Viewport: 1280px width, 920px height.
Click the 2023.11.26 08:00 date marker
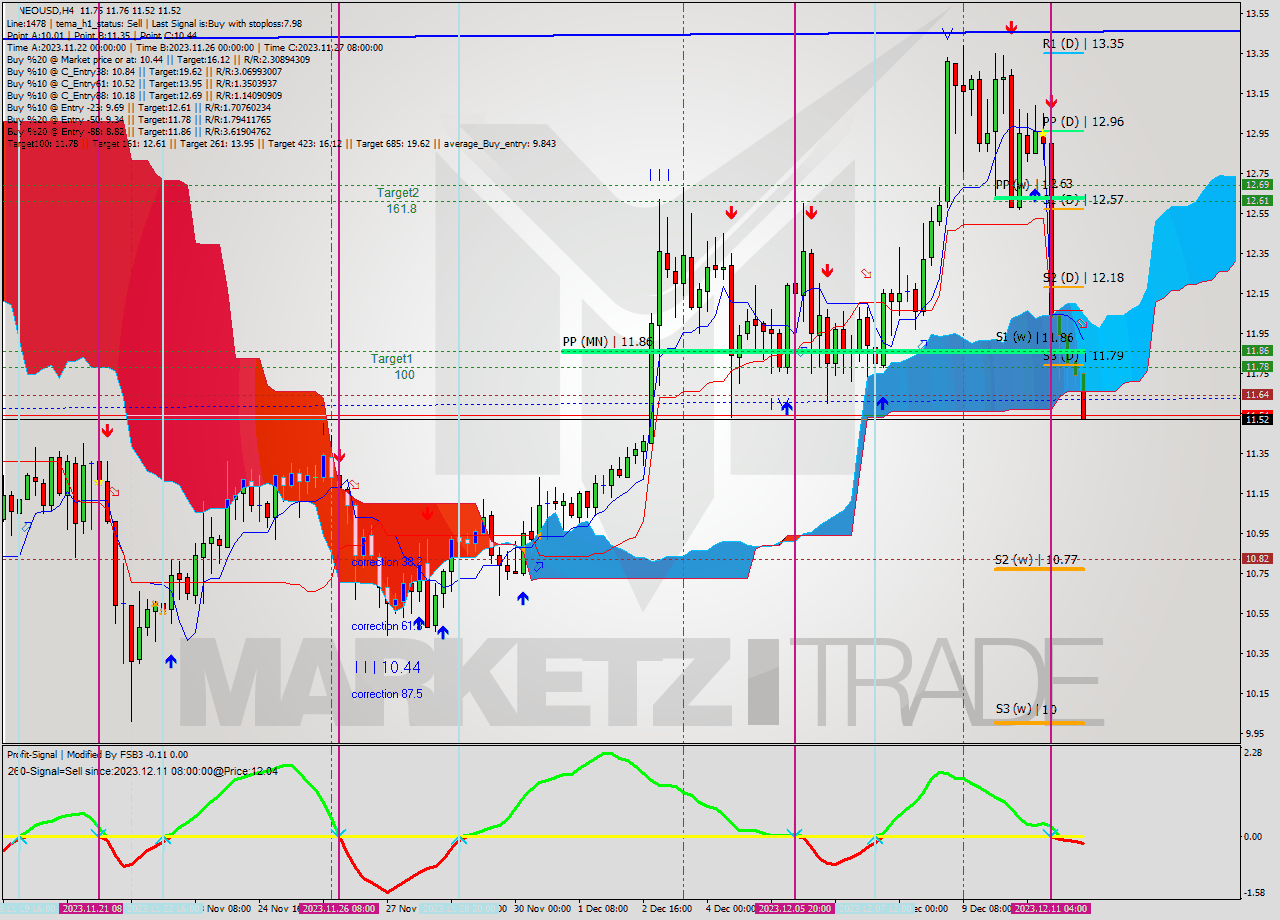[x=338, y=909]
